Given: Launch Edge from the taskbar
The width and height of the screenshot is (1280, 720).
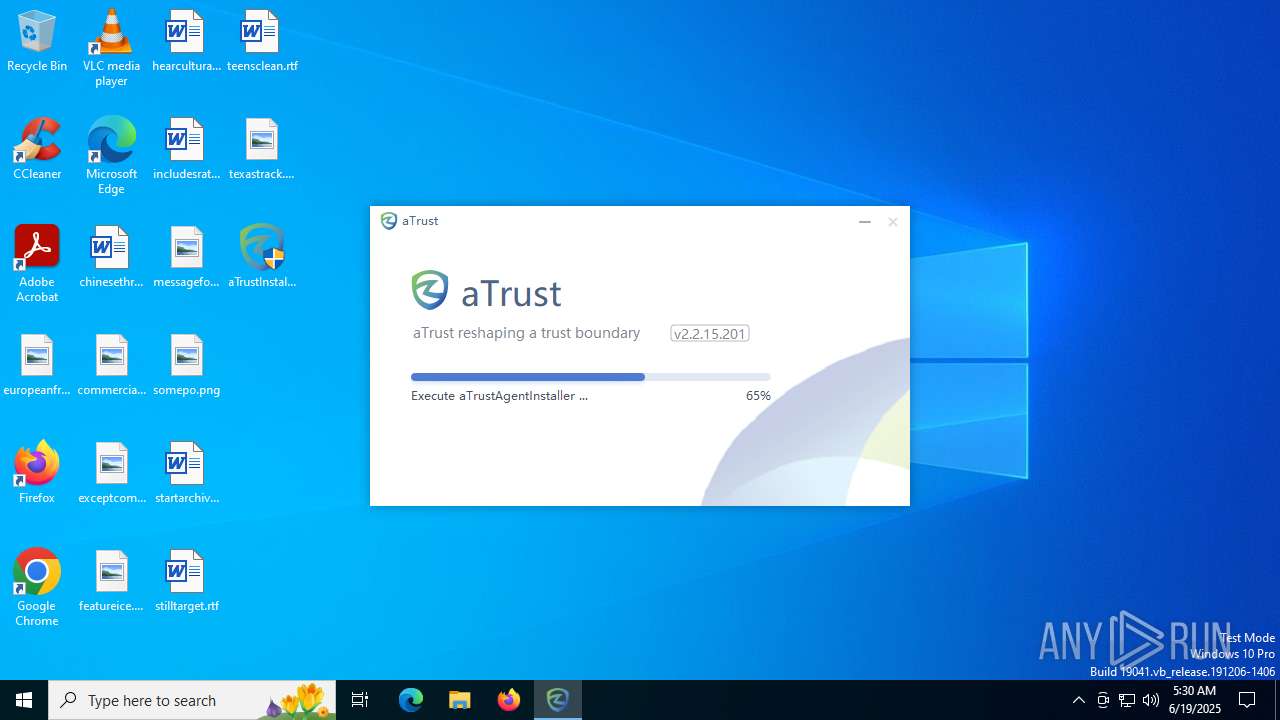Looking at the screenshot, I should (x=411, y=700).
